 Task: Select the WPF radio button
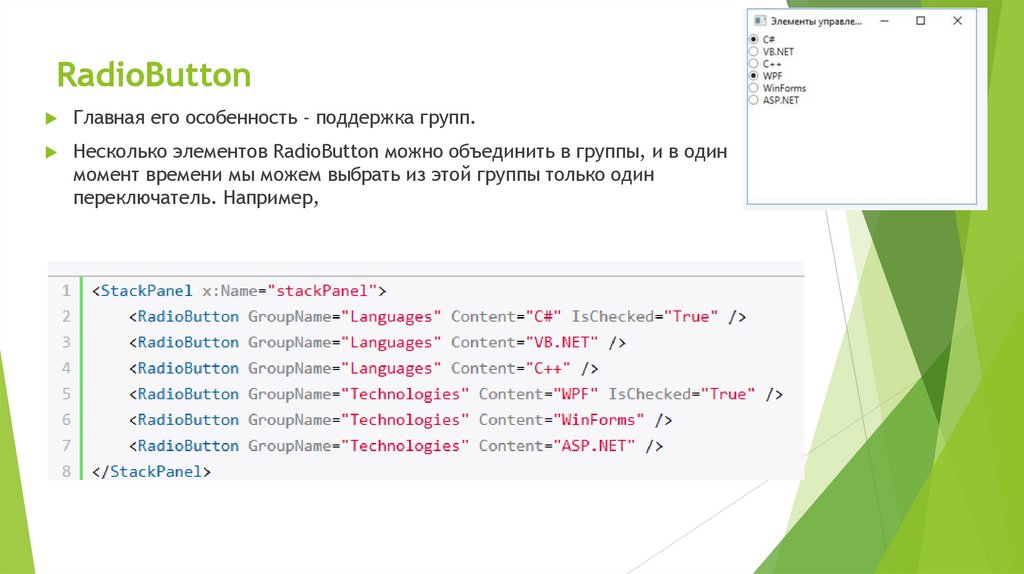pyautogui.click(x=754, y=76)
